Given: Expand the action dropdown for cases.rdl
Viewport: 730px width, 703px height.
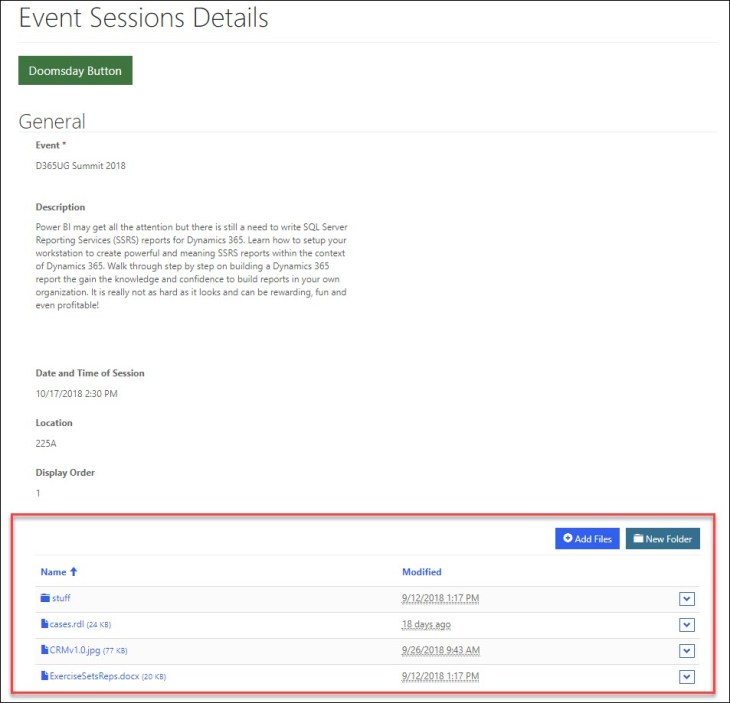Looking at the screenshot, I should tap(687, 625).
